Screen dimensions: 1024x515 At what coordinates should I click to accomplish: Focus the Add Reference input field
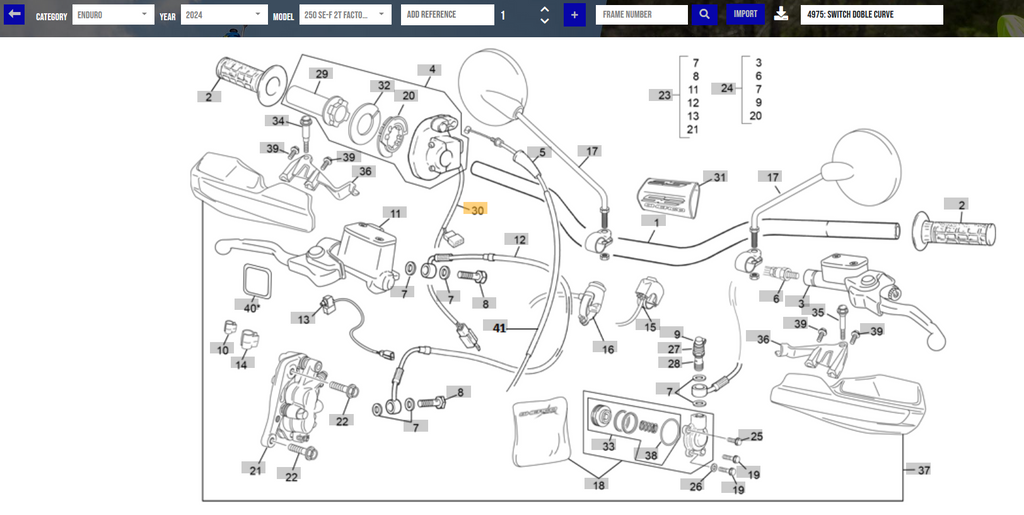[447, 15]
